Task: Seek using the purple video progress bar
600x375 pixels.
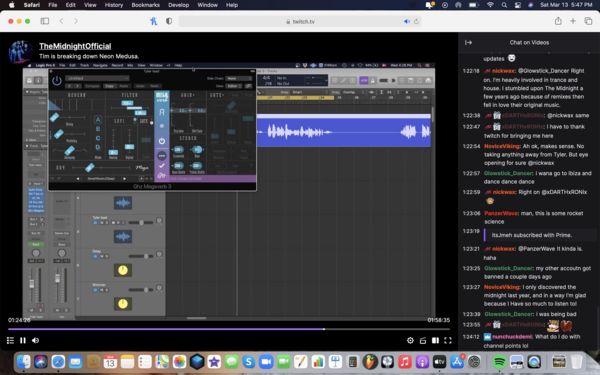Action: (x=229, y=329)
